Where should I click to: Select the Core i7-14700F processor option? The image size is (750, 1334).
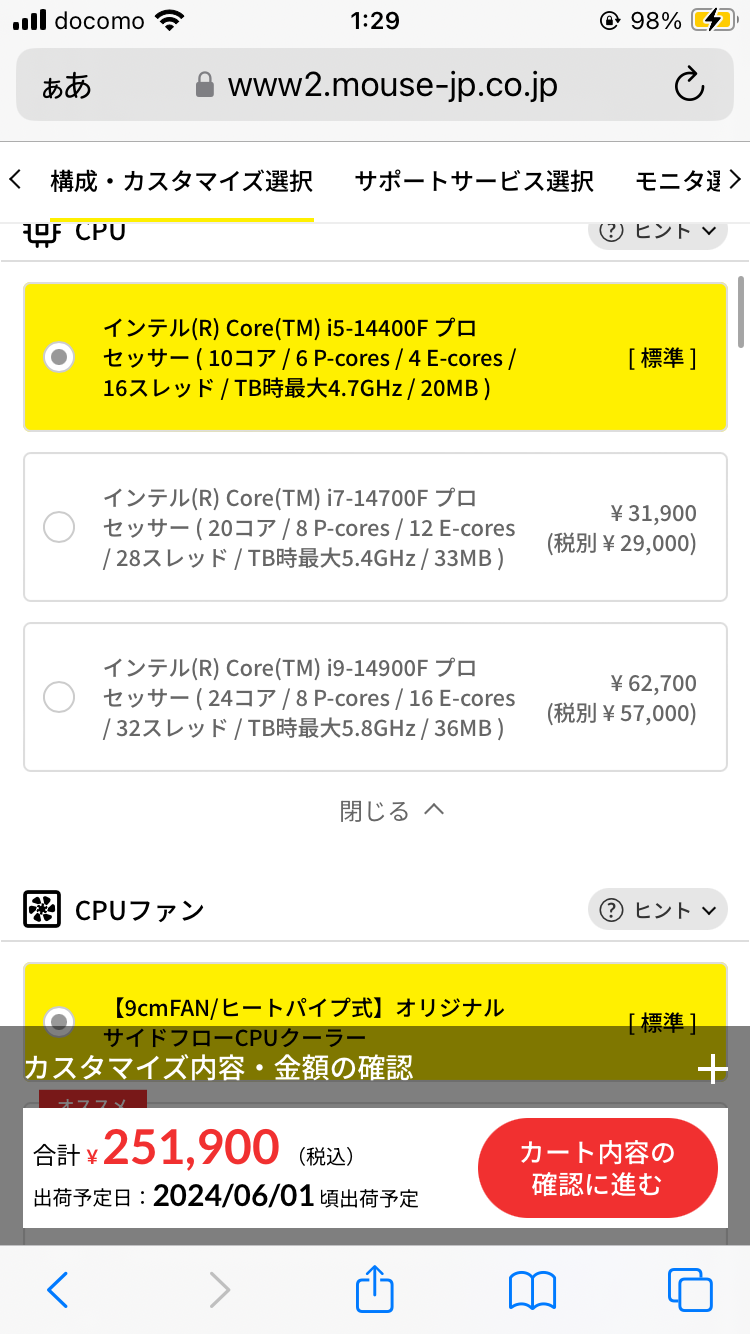[60, 527]
